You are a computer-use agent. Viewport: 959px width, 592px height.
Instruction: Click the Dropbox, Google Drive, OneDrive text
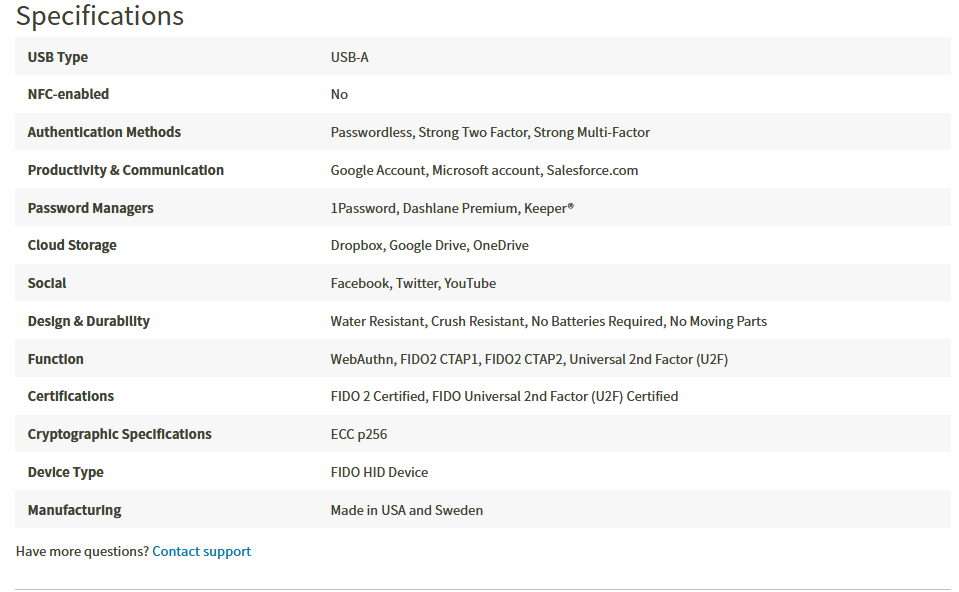tap(429, 245)
